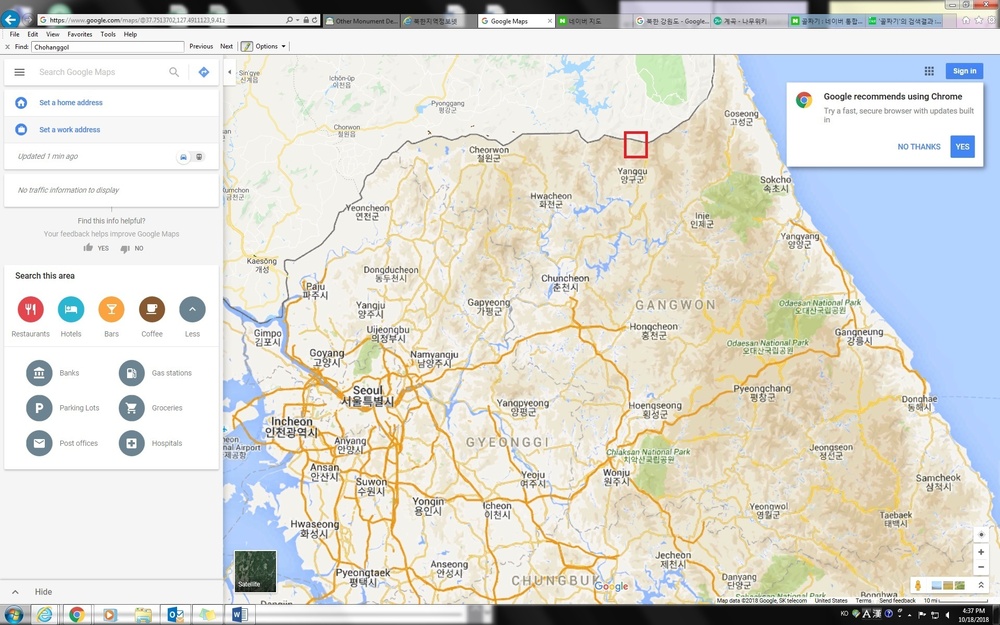Image resolution: width=1000 pixels, height=625 pixels.
Task: Show your location on the map
Action: [981, 534]
